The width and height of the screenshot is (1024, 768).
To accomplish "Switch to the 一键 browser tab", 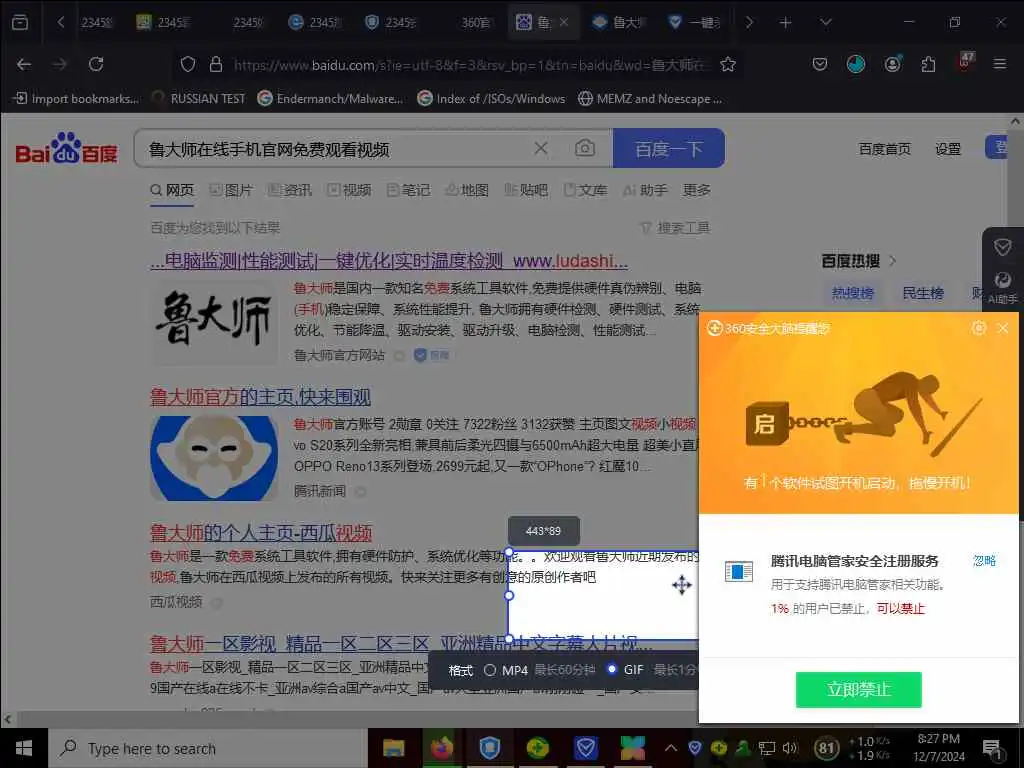I will (x=695, y=23).
